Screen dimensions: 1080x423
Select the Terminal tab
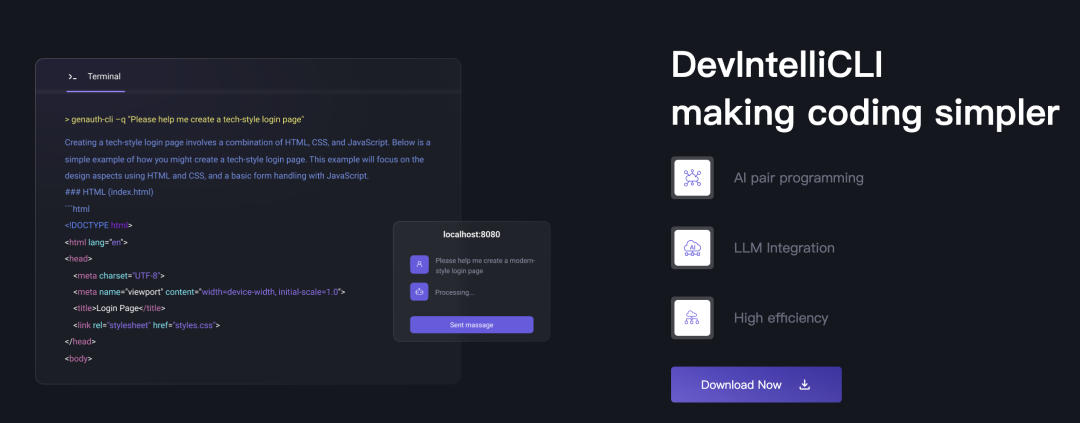point(95,76)
